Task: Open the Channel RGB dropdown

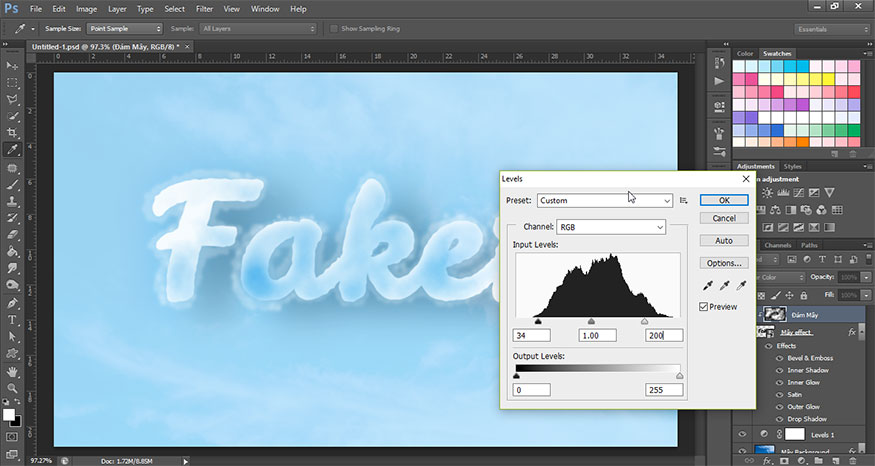Action: (x=611, y=227)
